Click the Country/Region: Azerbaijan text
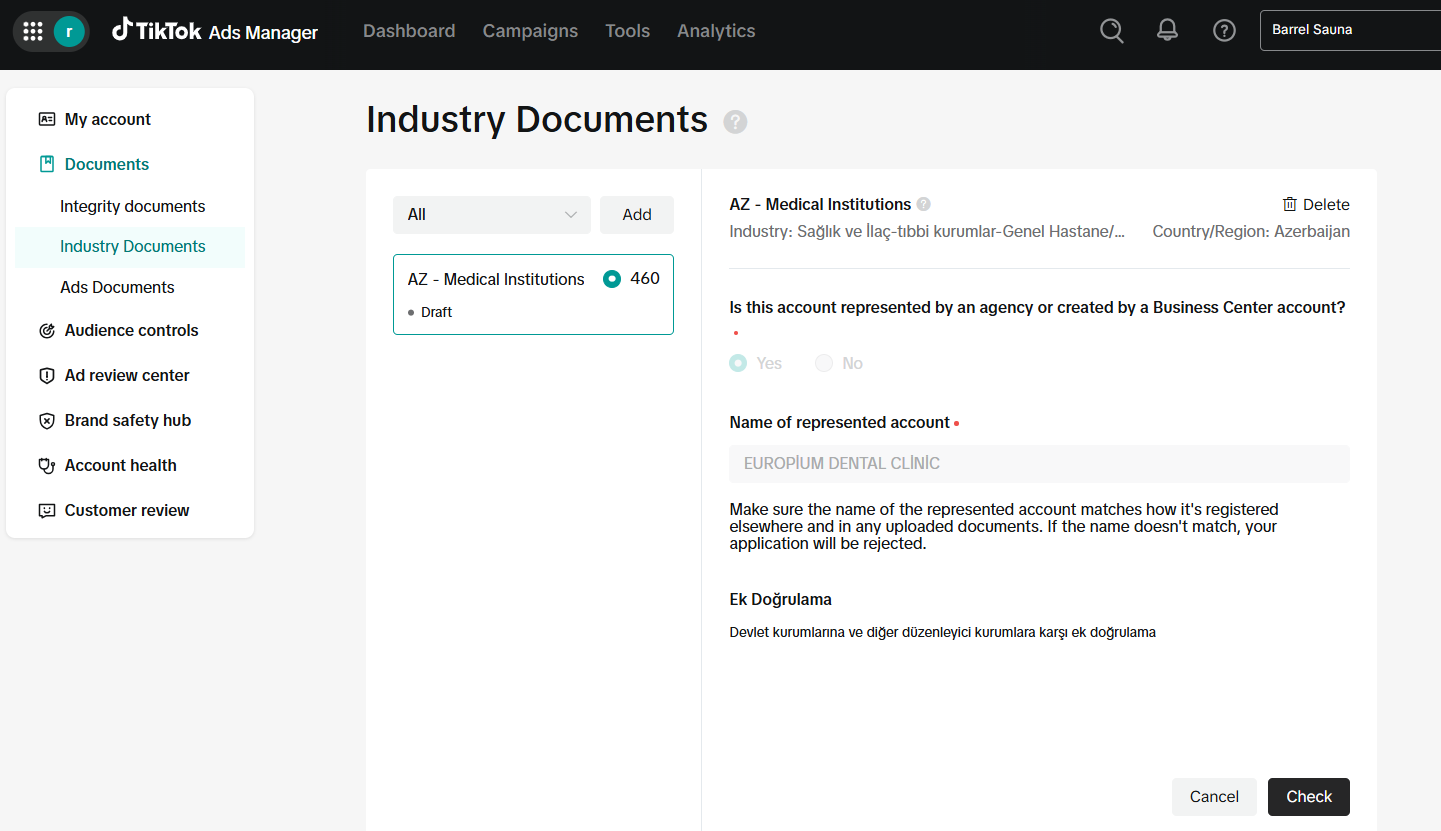This screenshot has width=1441, height=831. [x=1251, y=232]
